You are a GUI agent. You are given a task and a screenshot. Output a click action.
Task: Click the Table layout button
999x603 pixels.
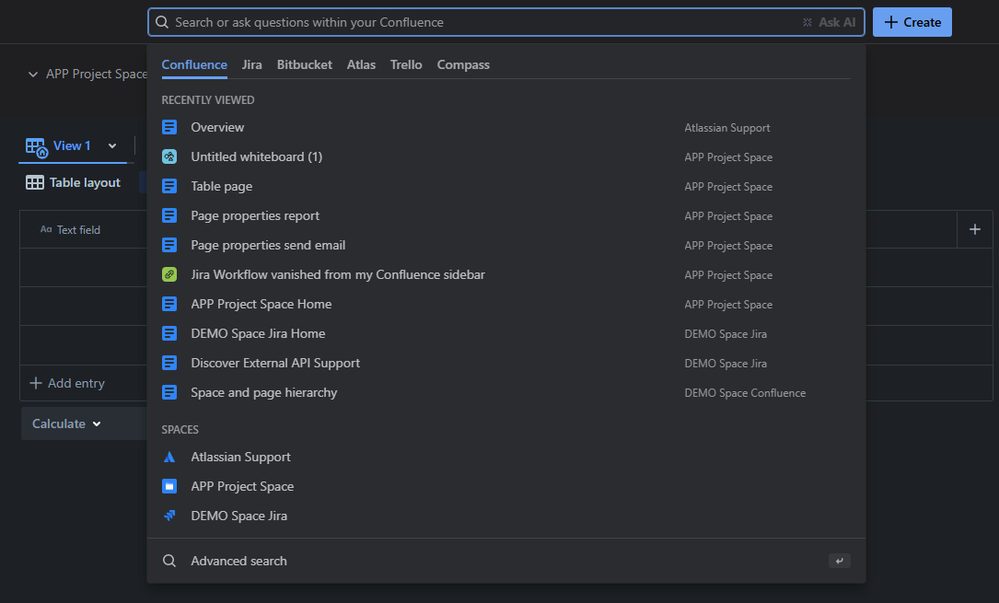click(73, 183)
